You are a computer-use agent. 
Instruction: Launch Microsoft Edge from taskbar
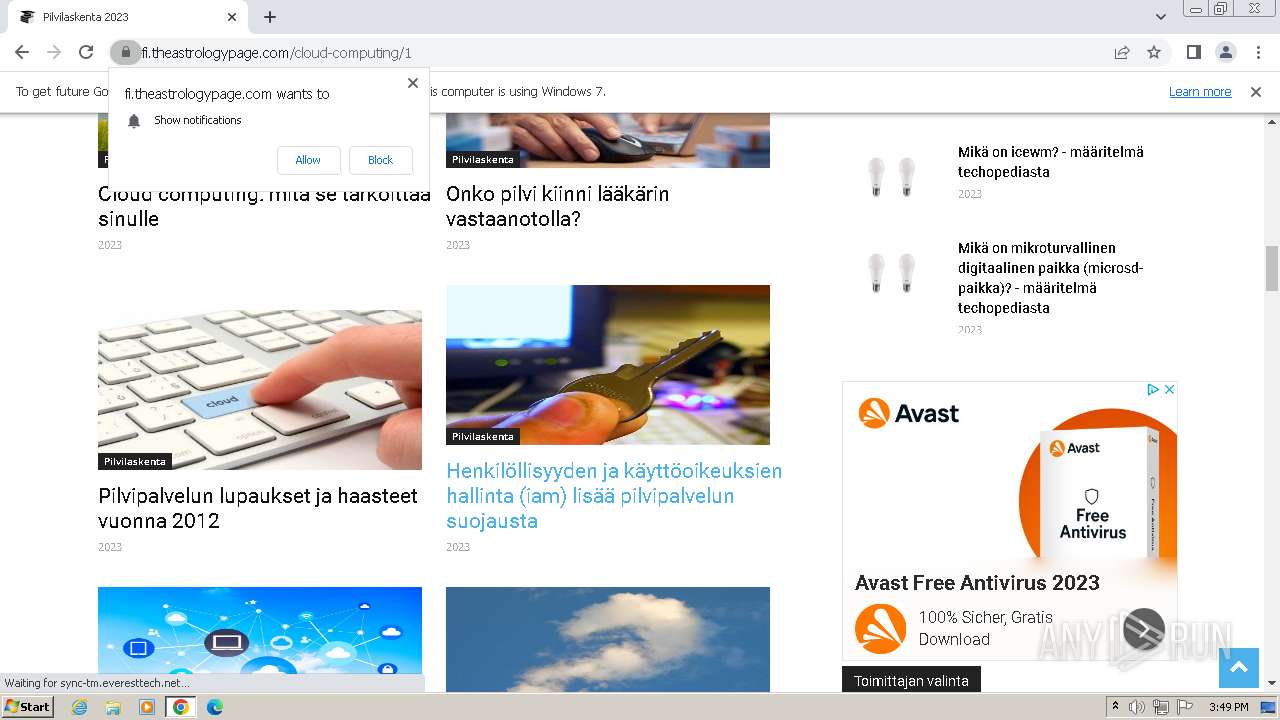[x=214, y=707]
